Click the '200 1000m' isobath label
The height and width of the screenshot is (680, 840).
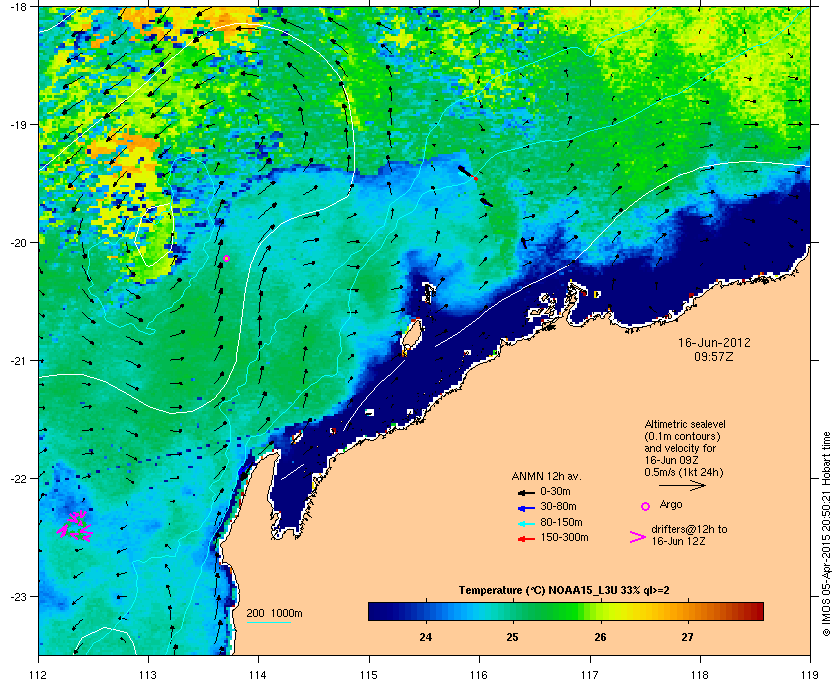[274, 613]
